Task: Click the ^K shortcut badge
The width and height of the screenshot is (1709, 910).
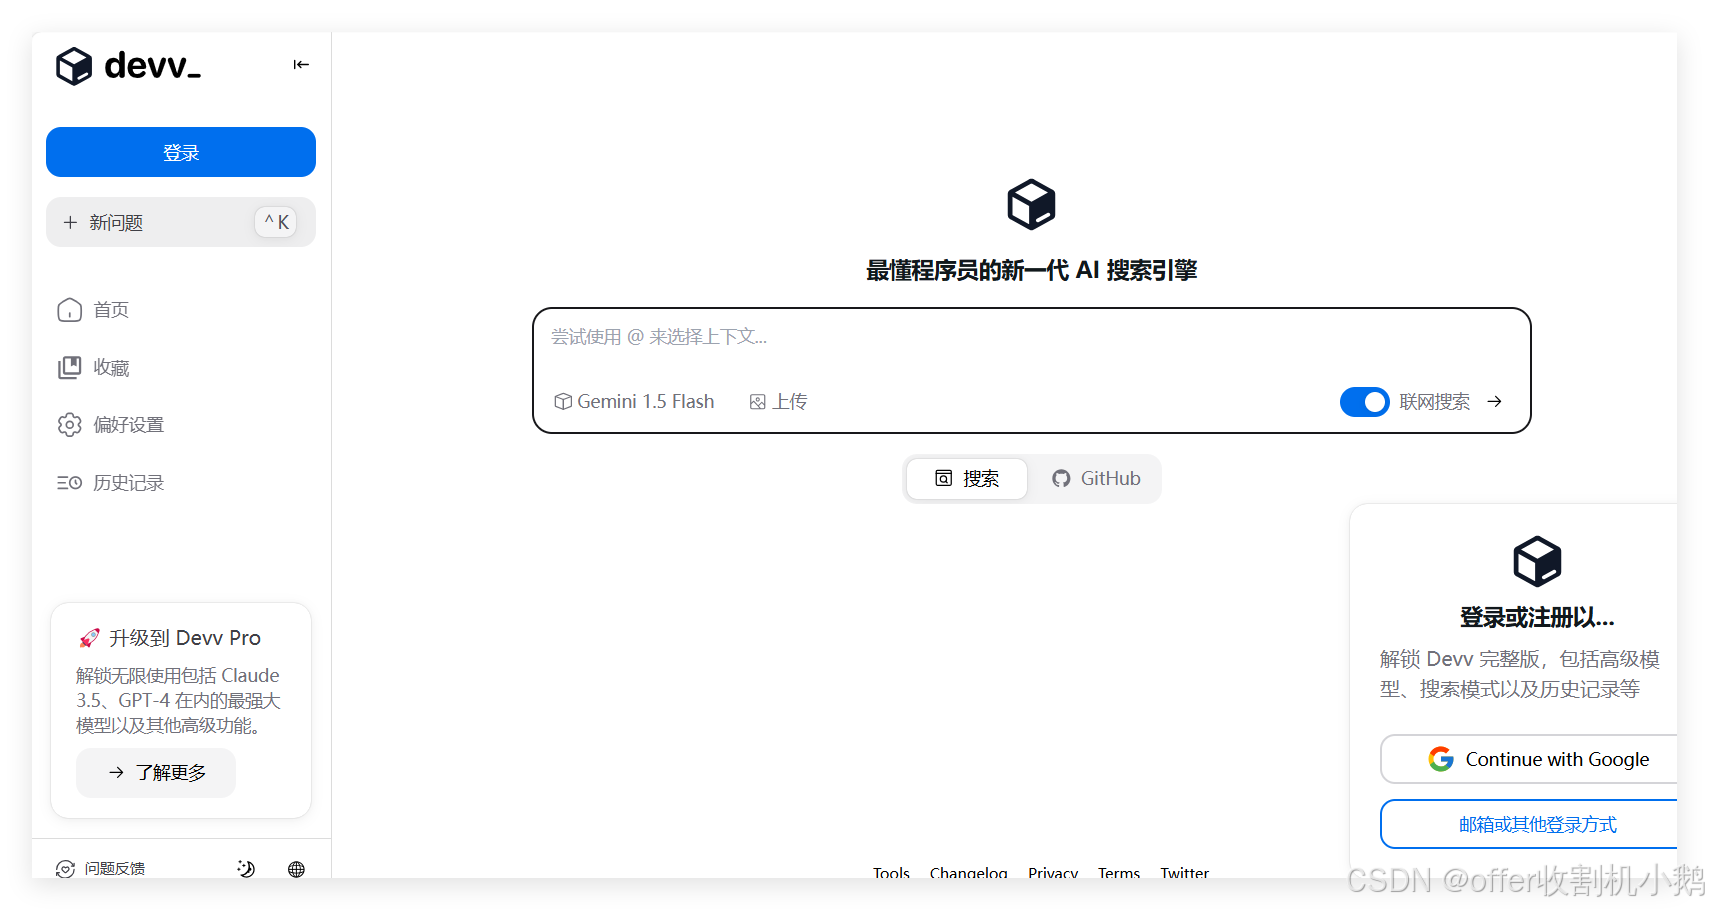Action: (x=276, y=222)
